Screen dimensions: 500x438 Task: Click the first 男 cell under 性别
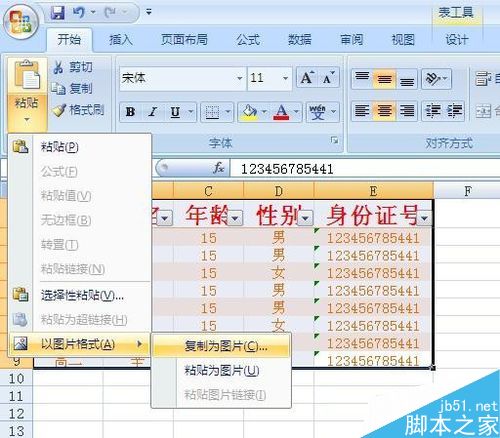point(279,238)
